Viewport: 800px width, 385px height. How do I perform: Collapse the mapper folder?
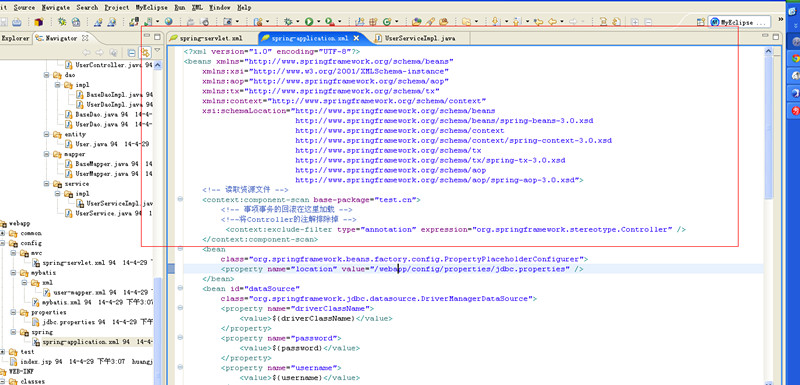47,155
